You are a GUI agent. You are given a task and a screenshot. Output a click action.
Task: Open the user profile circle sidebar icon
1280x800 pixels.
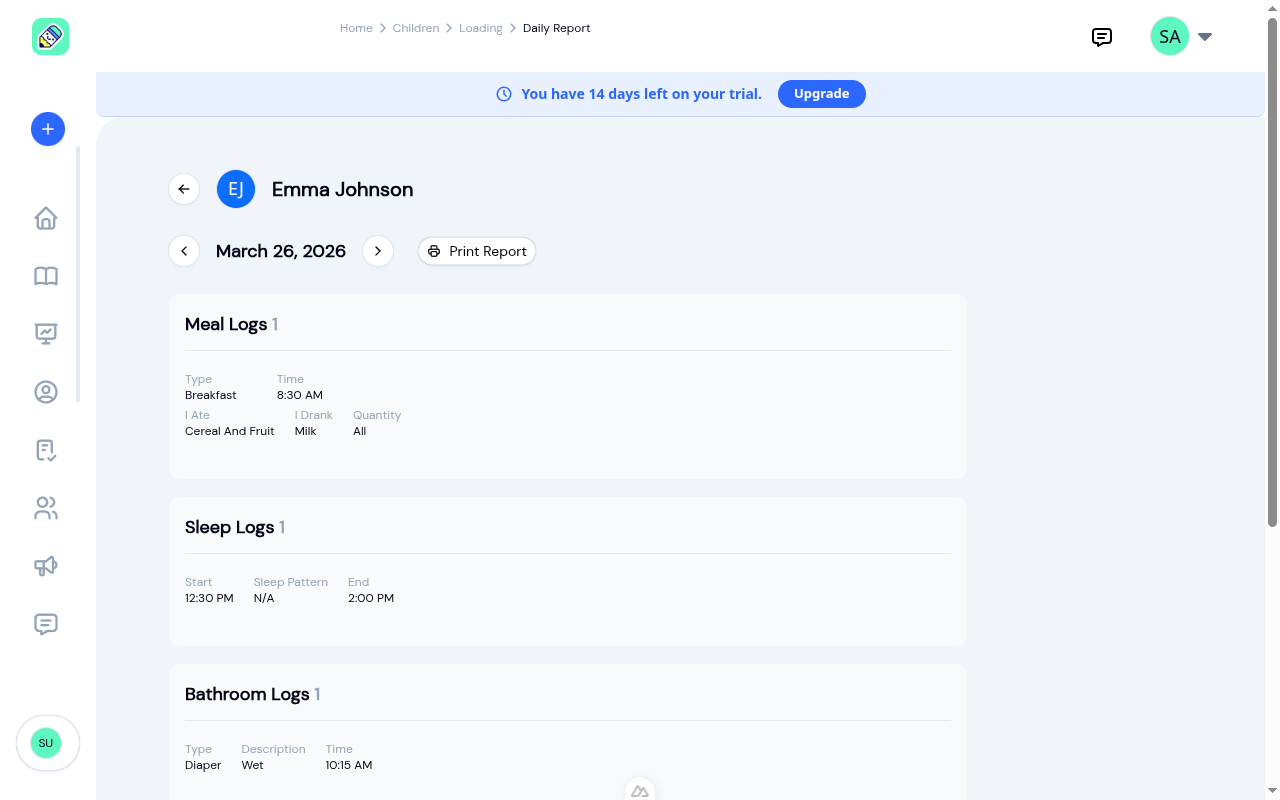point(46,392)
